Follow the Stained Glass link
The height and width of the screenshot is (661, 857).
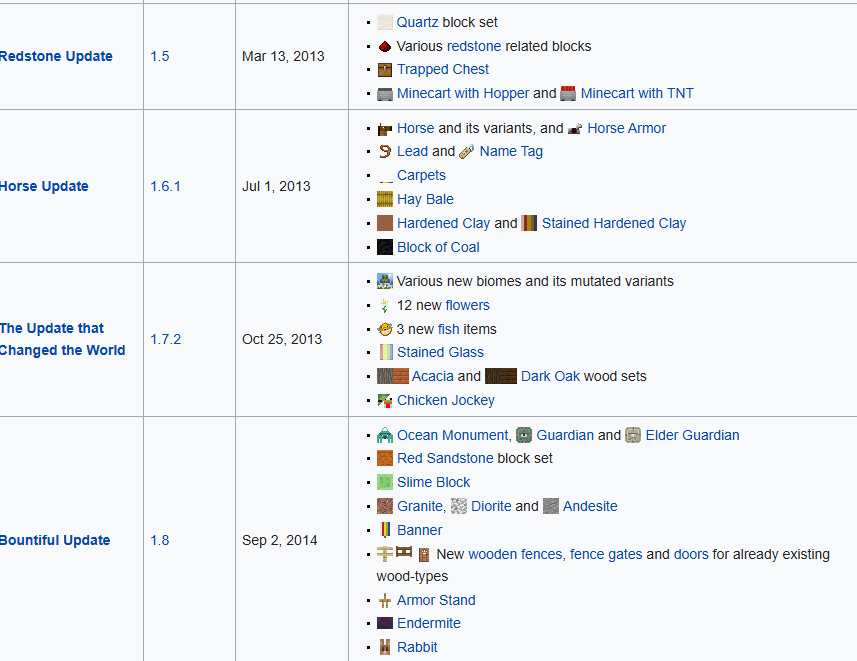[440, 353]
